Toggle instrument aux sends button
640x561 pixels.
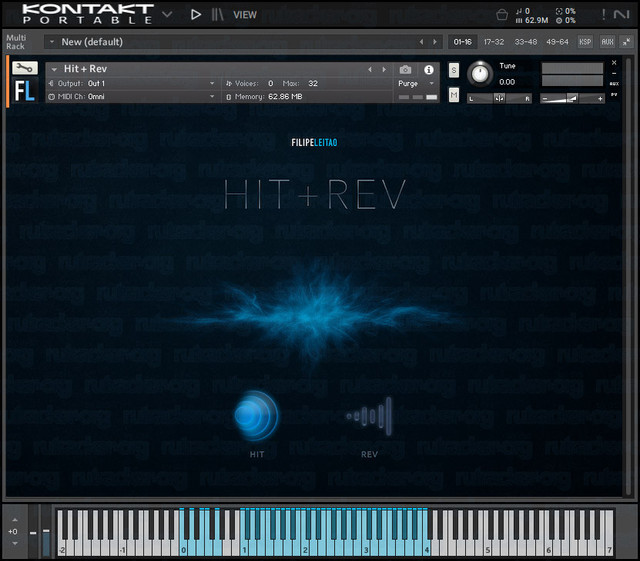[x=614, y=84]
